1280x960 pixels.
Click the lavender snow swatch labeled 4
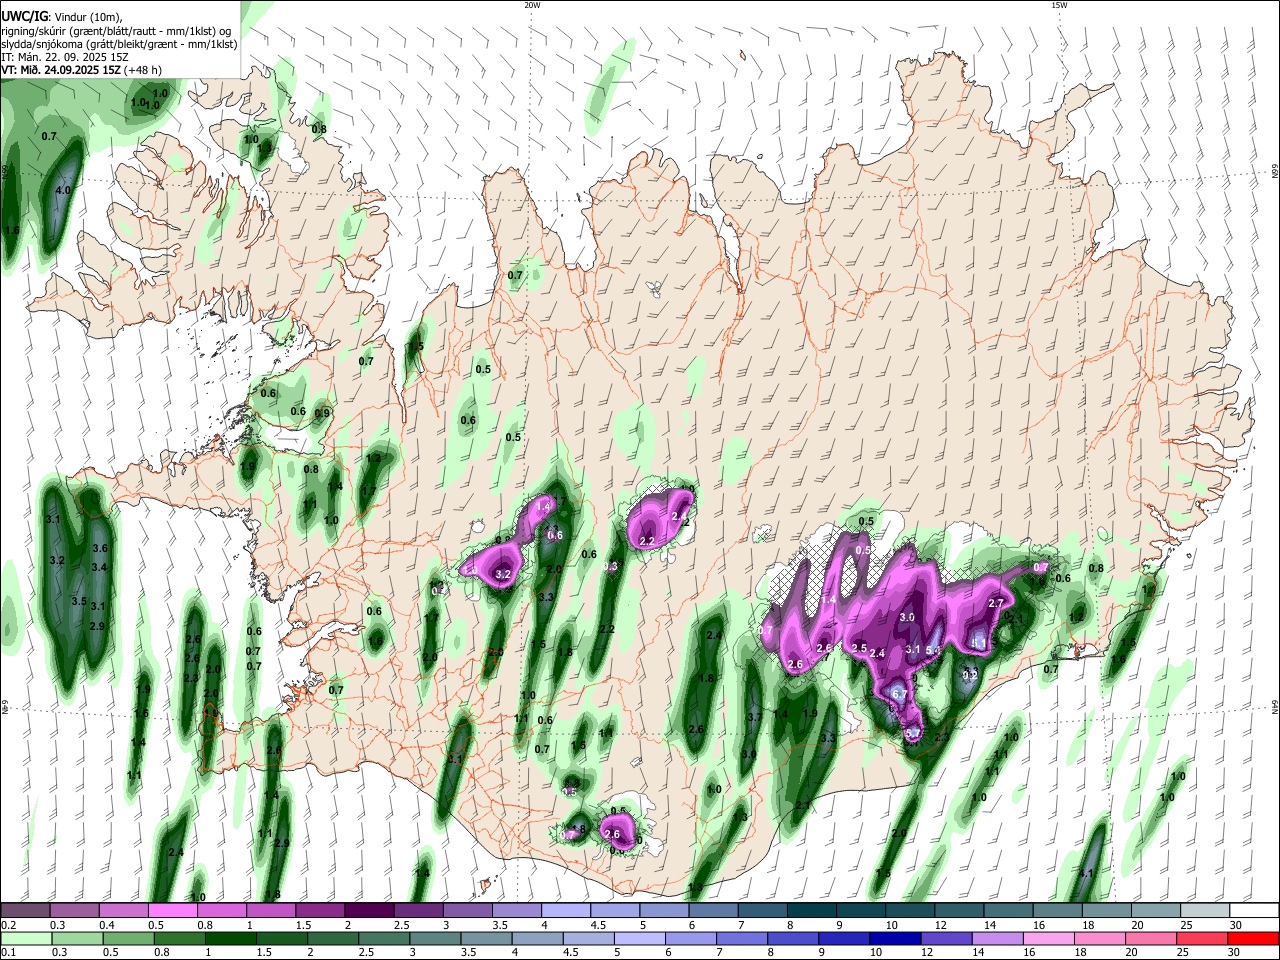[x=564, y=910]
